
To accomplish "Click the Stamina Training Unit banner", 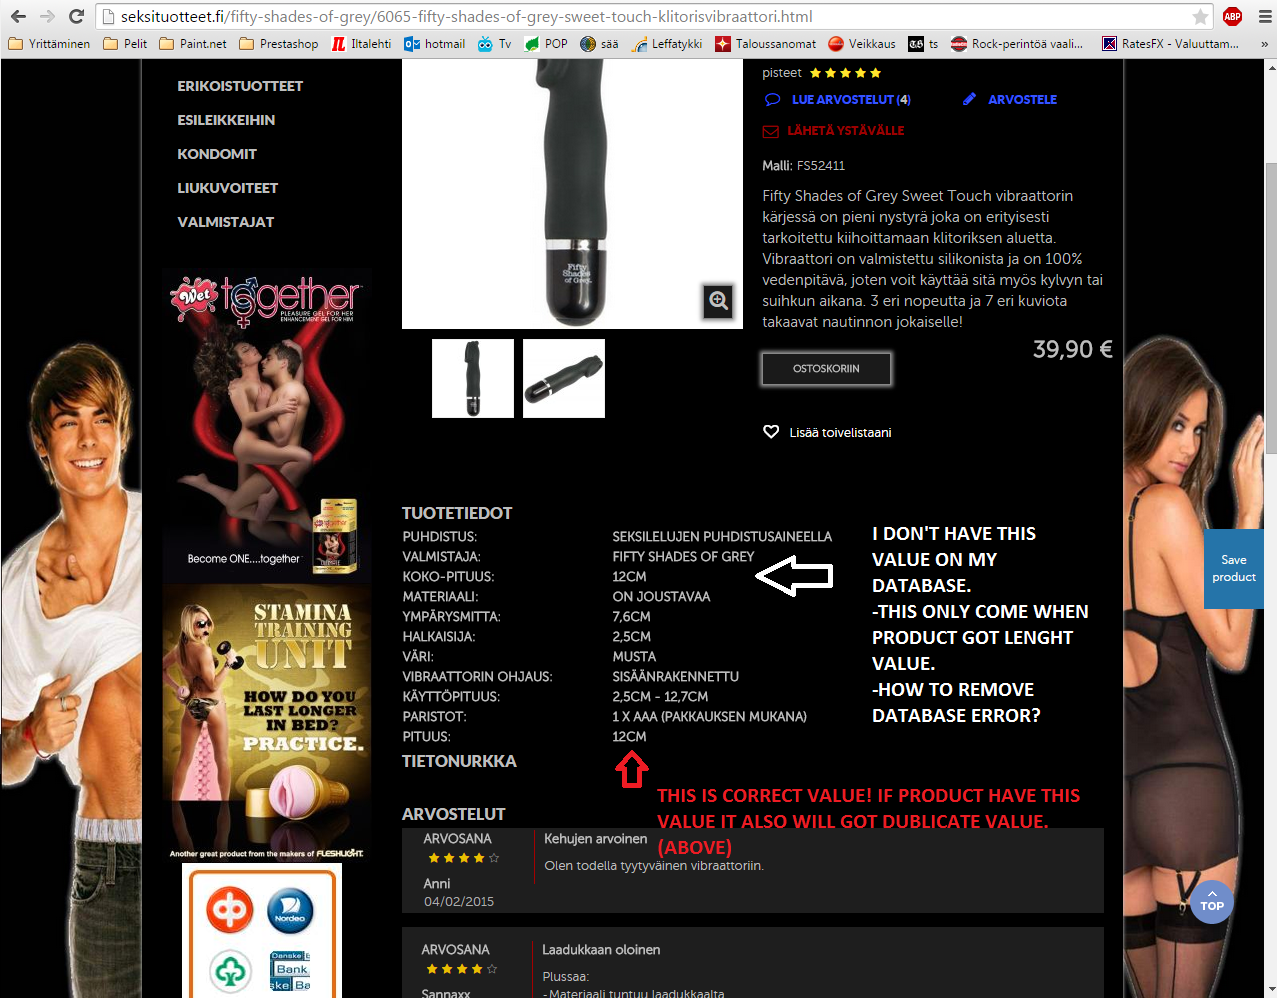I will 267,722.
